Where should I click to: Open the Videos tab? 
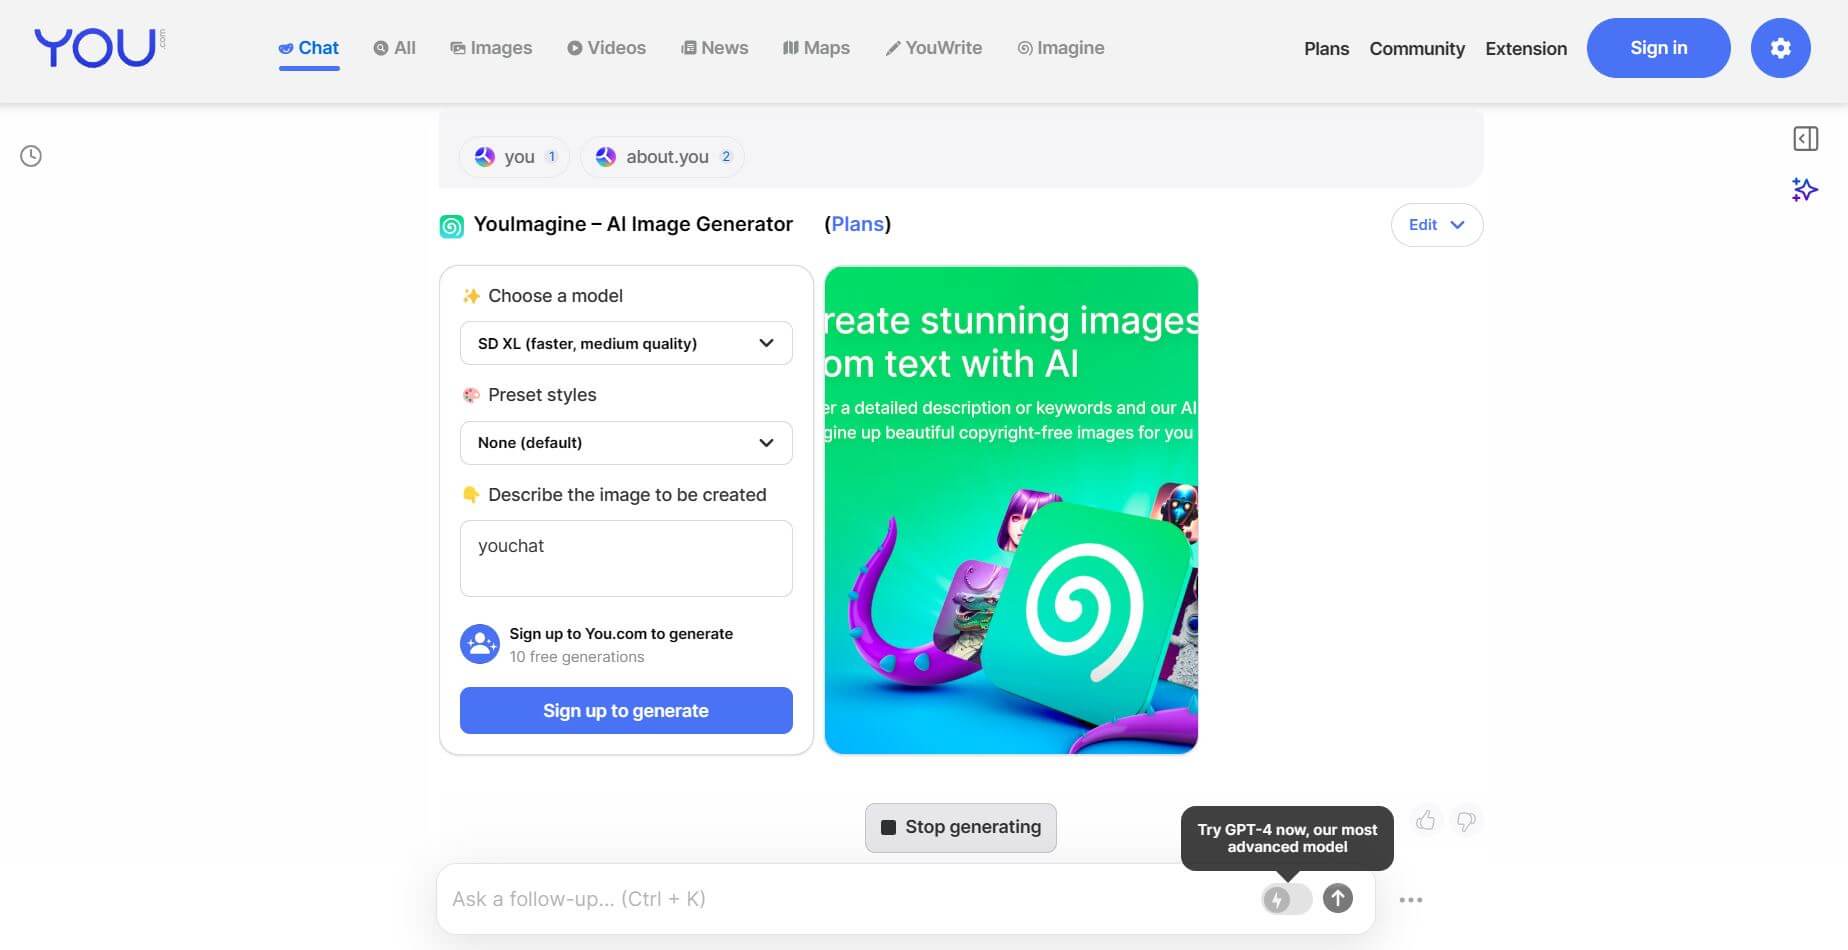pyautogui.click(x=606, y=48)
